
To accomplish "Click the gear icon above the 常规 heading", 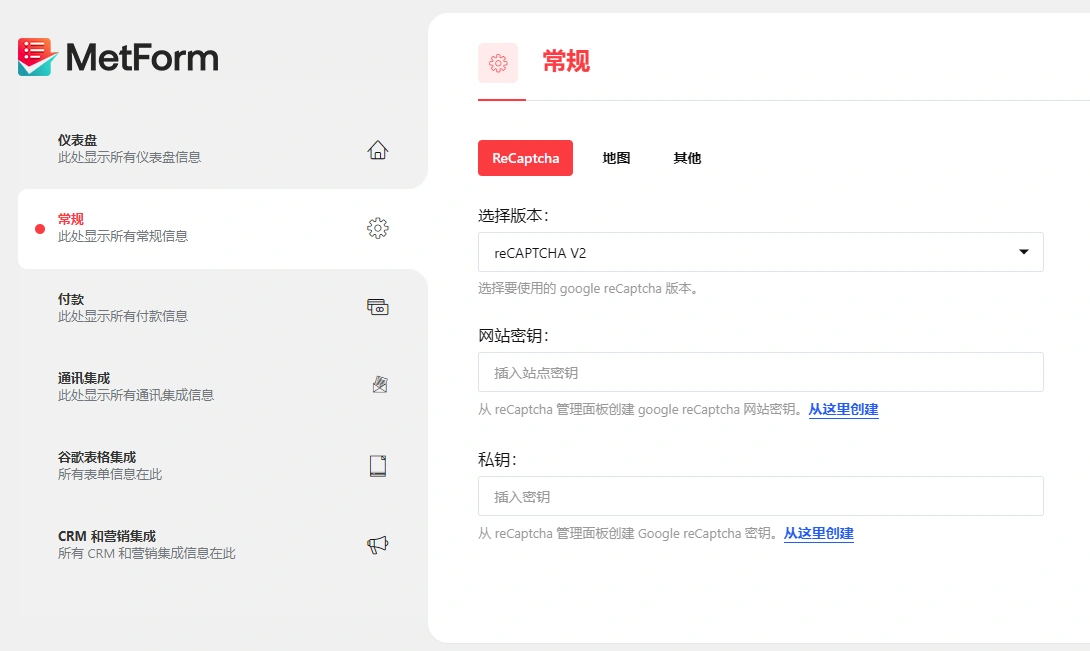I will pos(499,62).
